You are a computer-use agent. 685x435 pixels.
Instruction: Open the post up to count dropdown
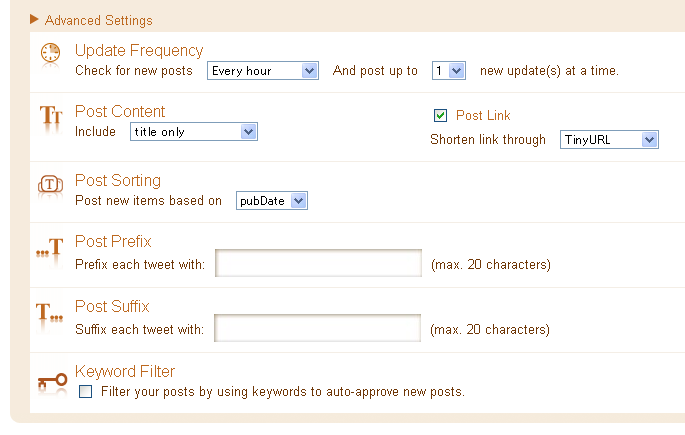click(449, 71)
